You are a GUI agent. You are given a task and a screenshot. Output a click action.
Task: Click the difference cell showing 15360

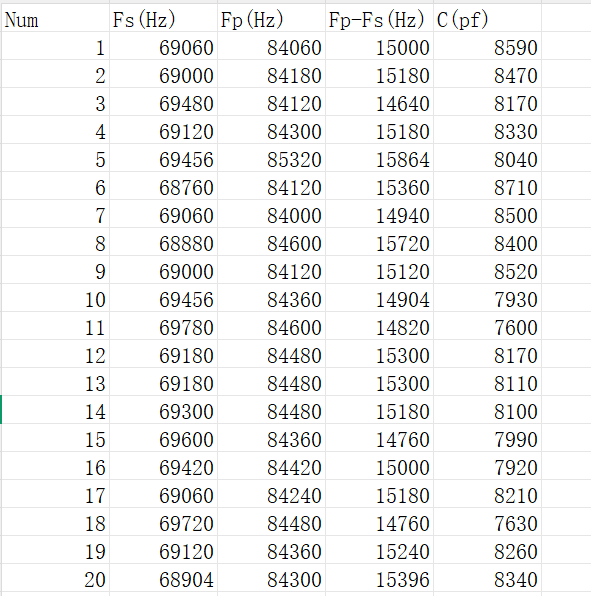click(x=379, y=186)
